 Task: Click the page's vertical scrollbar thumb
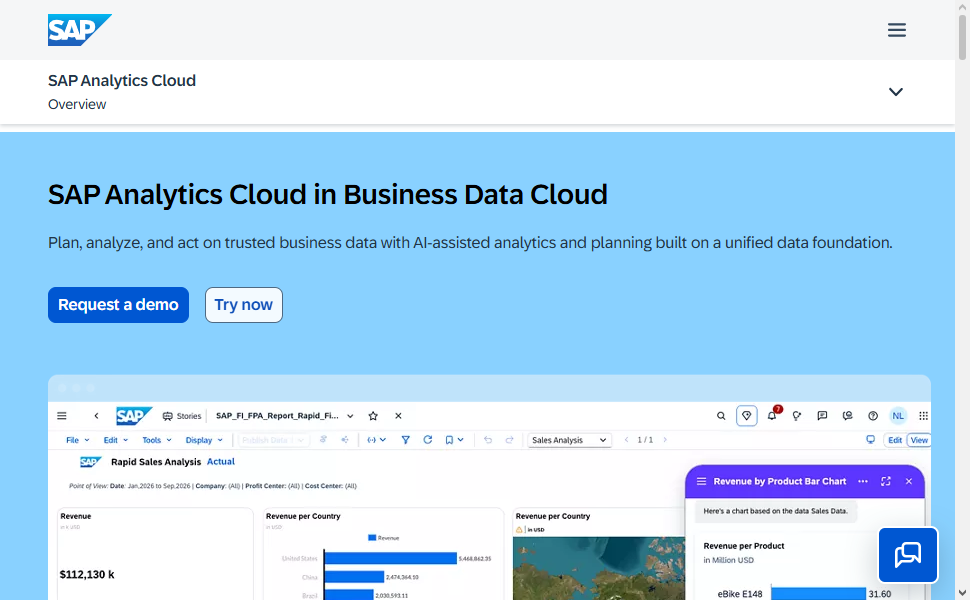point(962,37)
